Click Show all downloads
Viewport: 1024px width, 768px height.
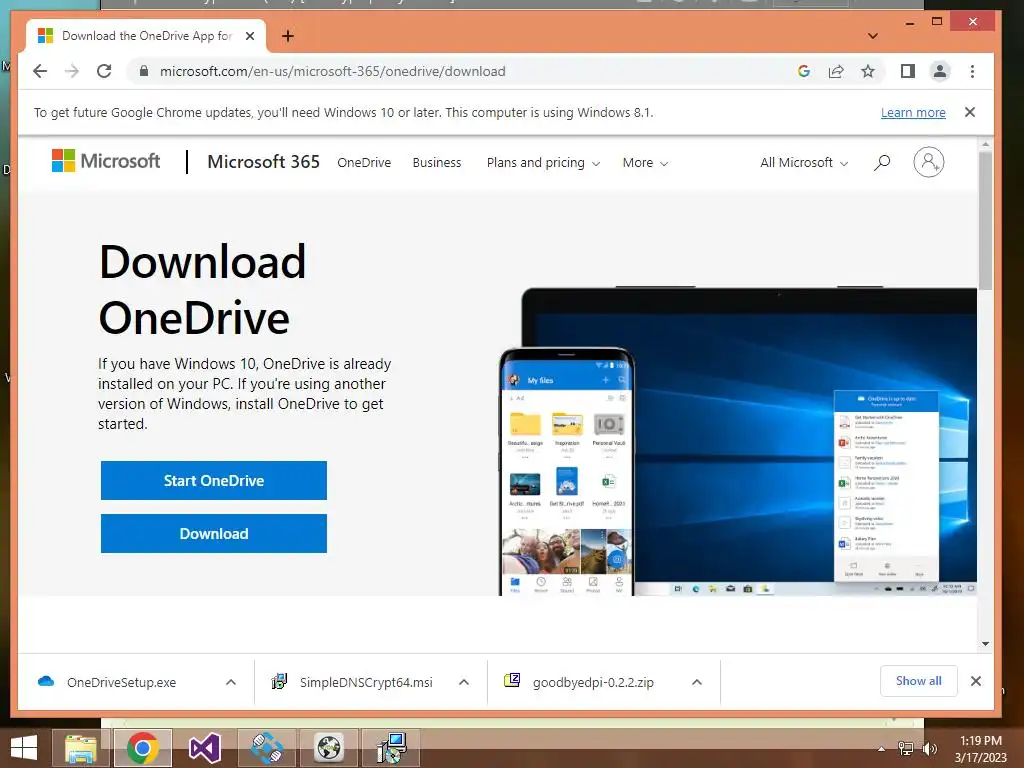click(918, 681)
